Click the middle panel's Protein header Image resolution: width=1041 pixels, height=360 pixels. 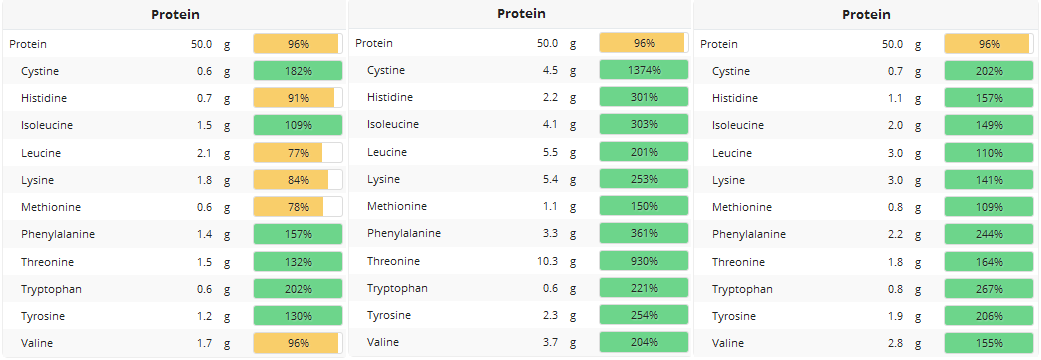tap(521, 14)
